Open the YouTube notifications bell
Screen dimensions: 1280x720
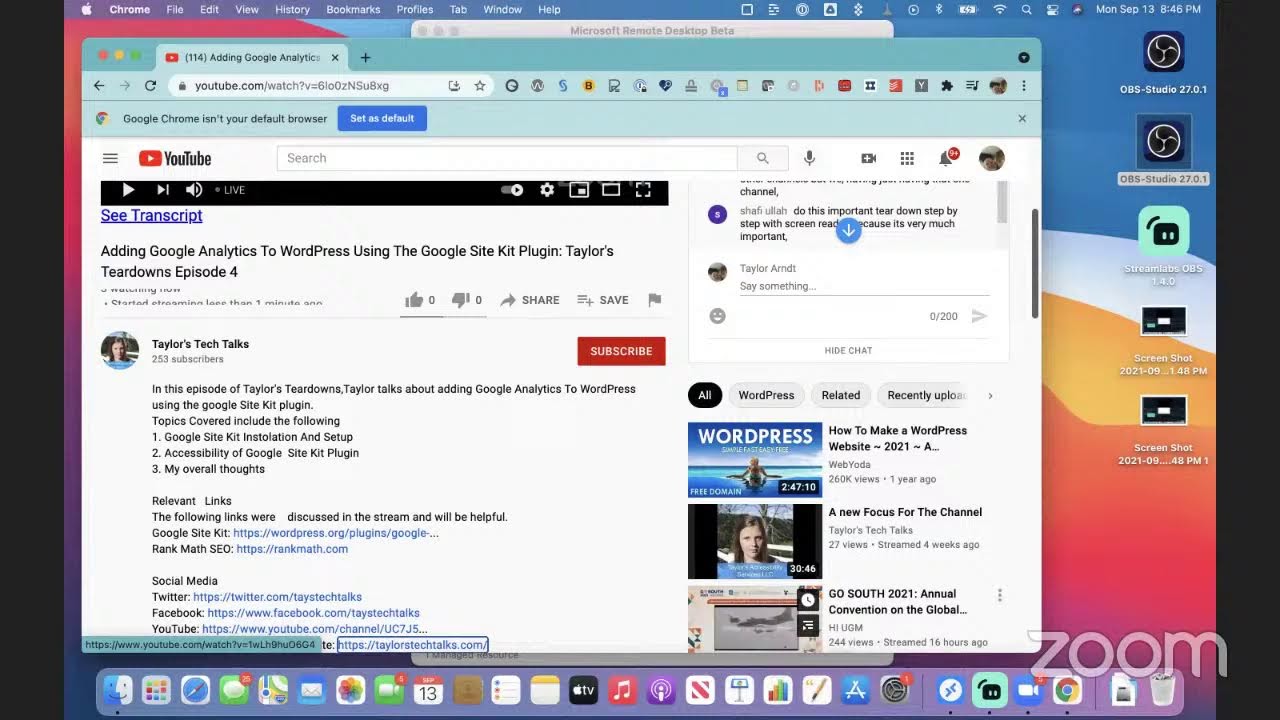click(x=946, y=158)
